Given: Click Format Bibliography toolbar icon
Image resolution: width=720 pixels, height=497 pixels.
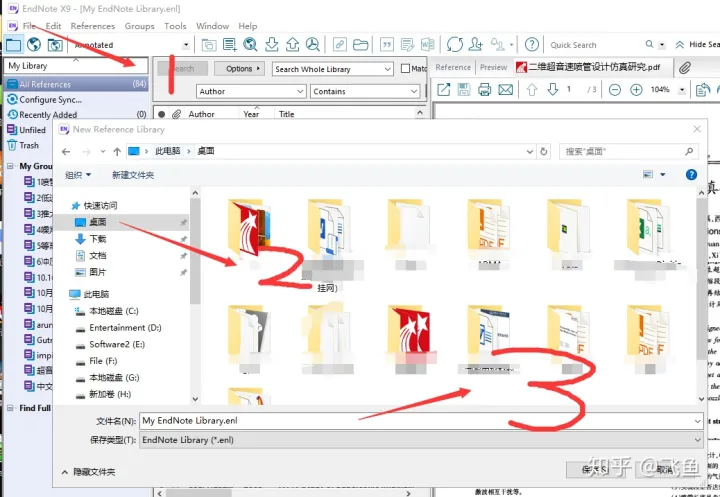Looking at the screenshot, I should [x=407, y=45].
